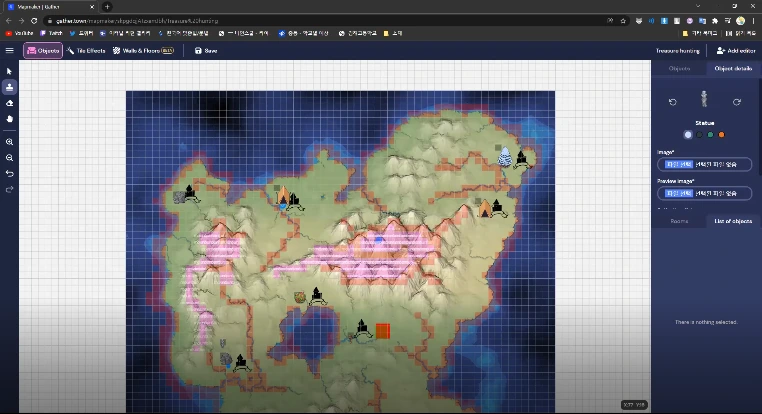This screenshot has width=762, height=414.
Task: Open a new browser tab
Action: (107, 7)
